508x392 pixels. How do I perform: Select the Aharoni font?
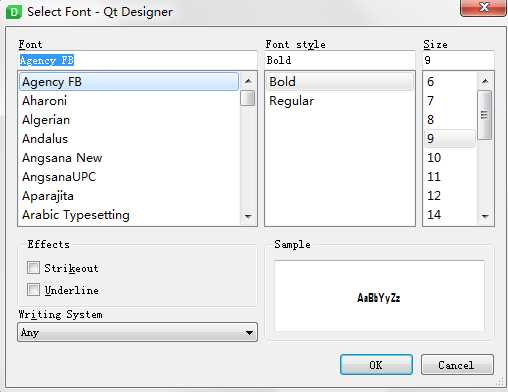129,101
